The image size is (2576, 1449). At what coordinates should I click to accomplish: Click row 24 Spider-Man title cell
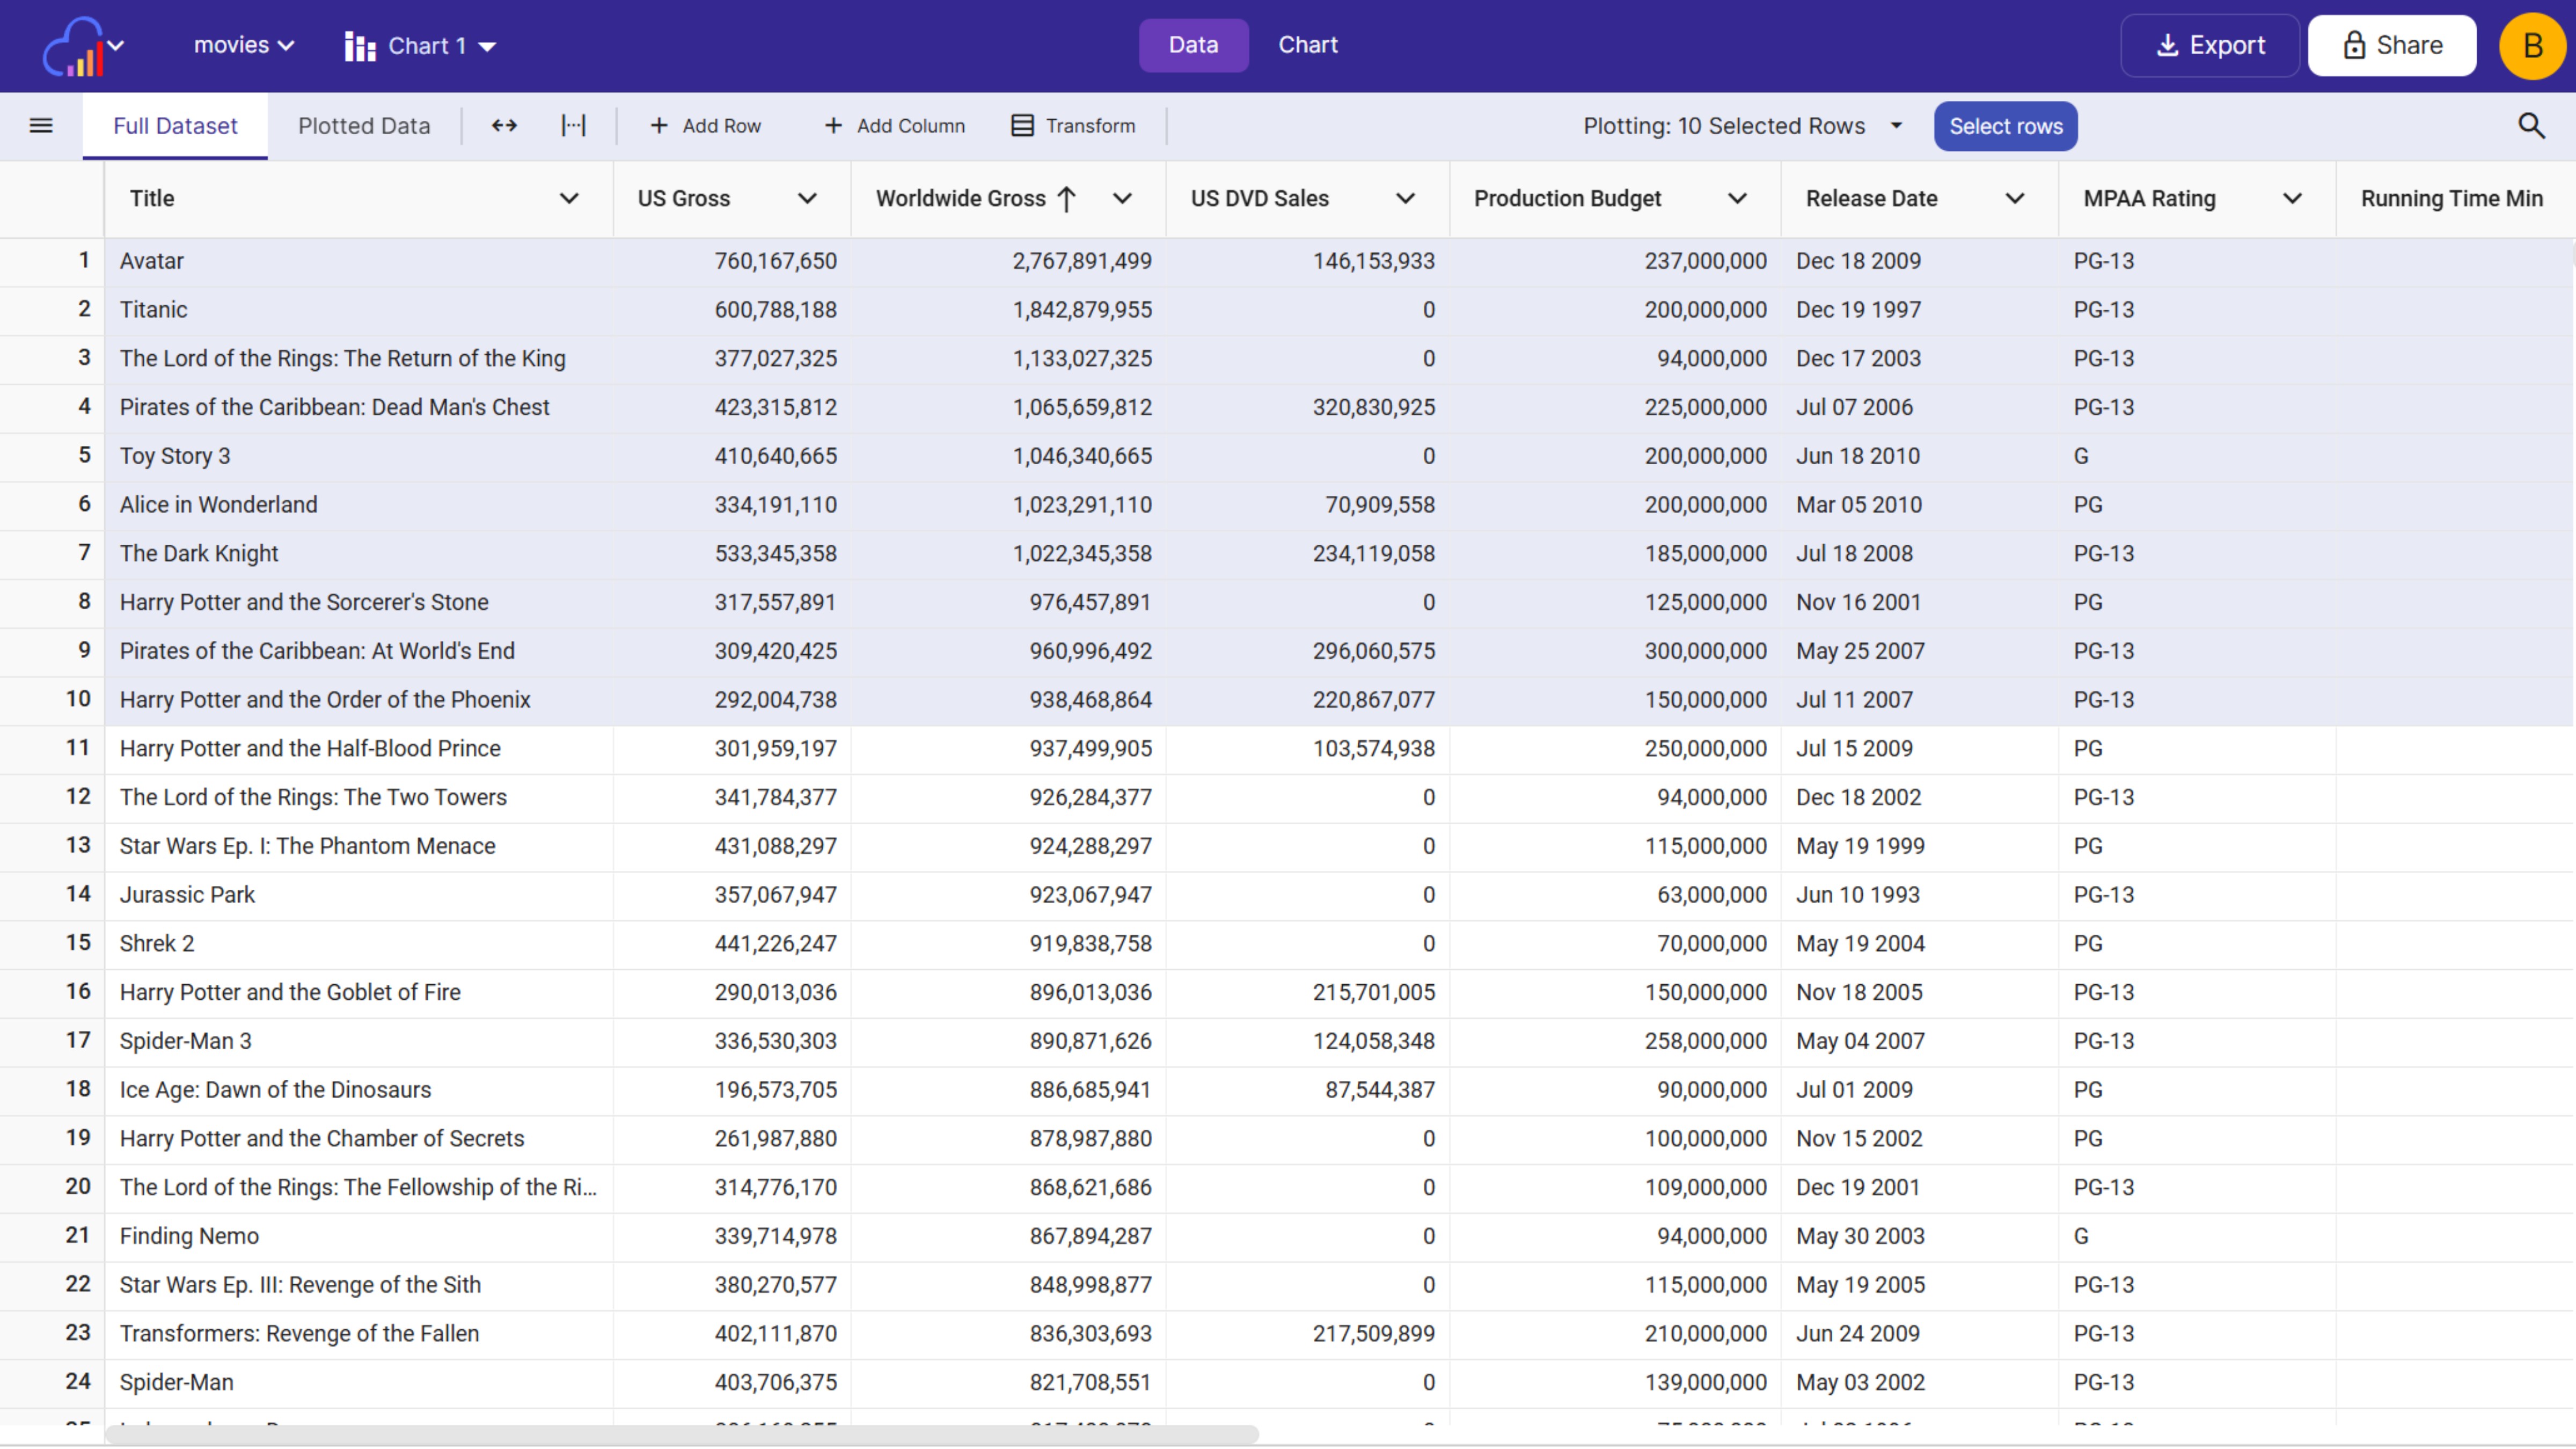pyautogui.click(x=358, y=1383)
